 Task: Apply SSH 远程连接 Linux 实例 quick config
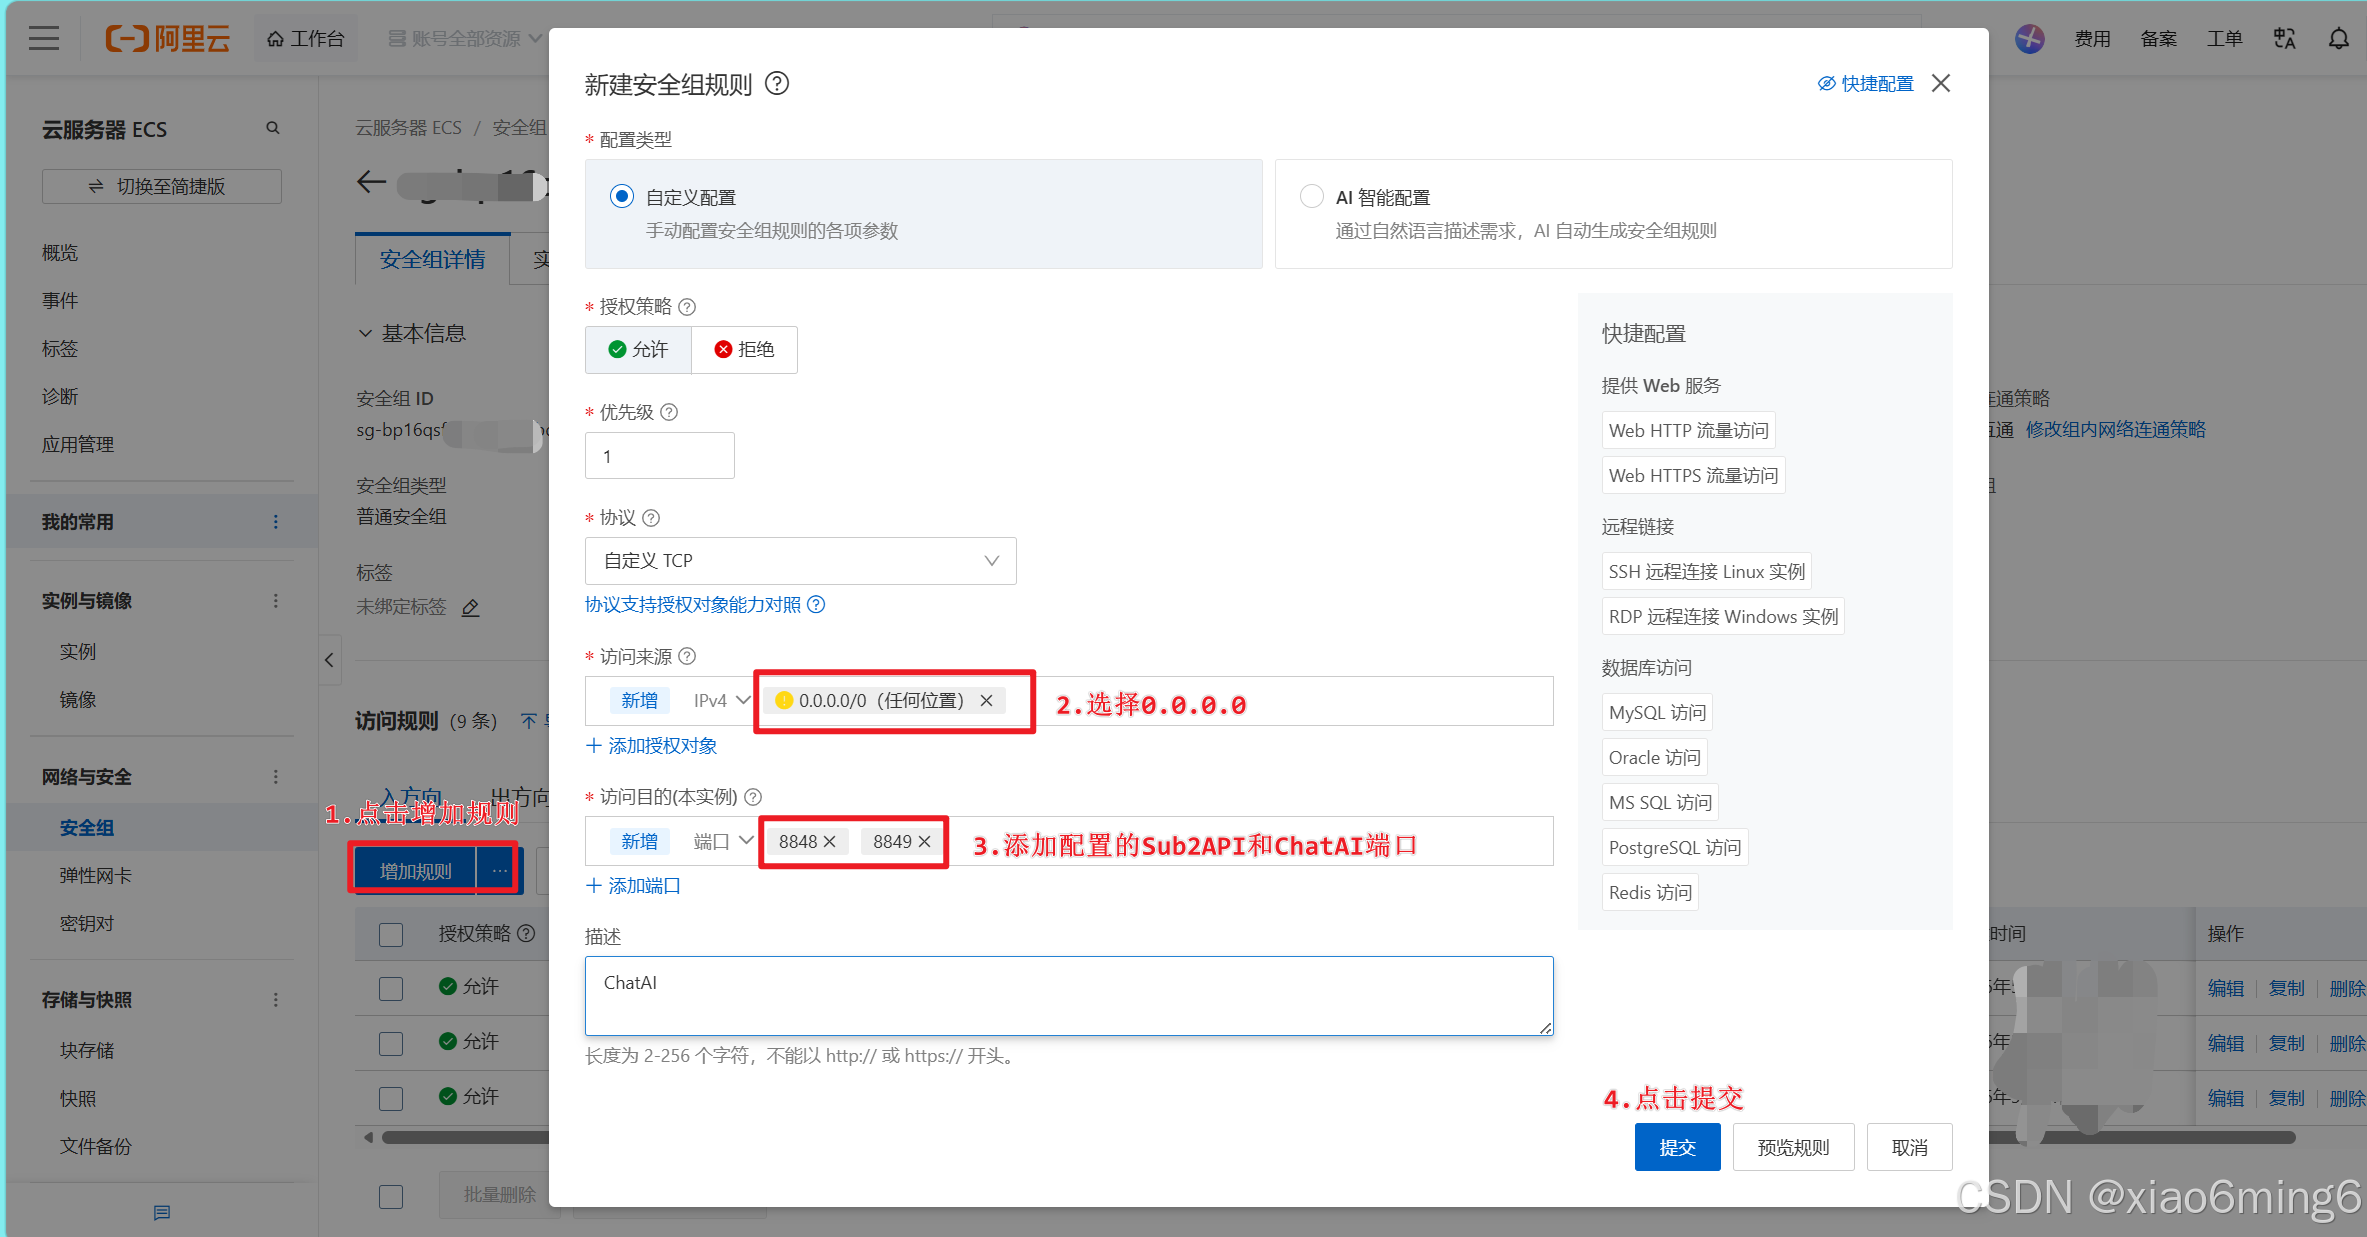[x=1706, y=572]
